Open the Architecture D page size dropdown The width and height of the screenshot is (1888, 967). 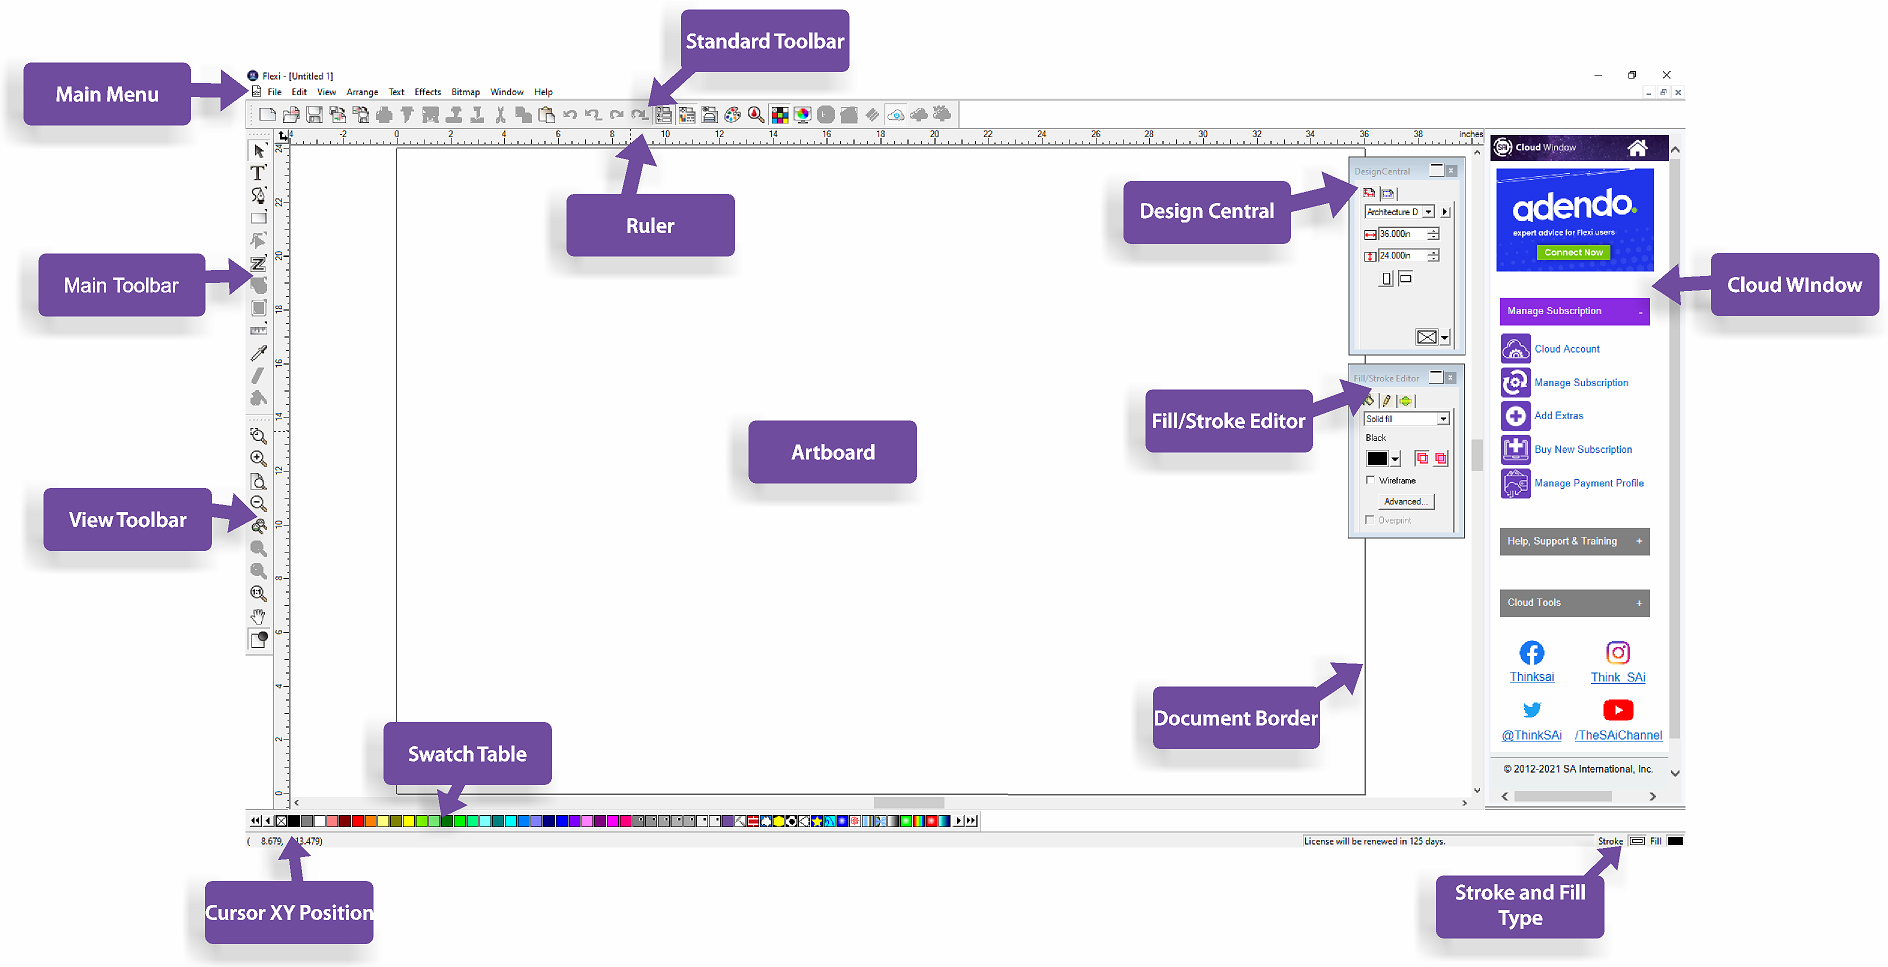[x=1429, y=212]
